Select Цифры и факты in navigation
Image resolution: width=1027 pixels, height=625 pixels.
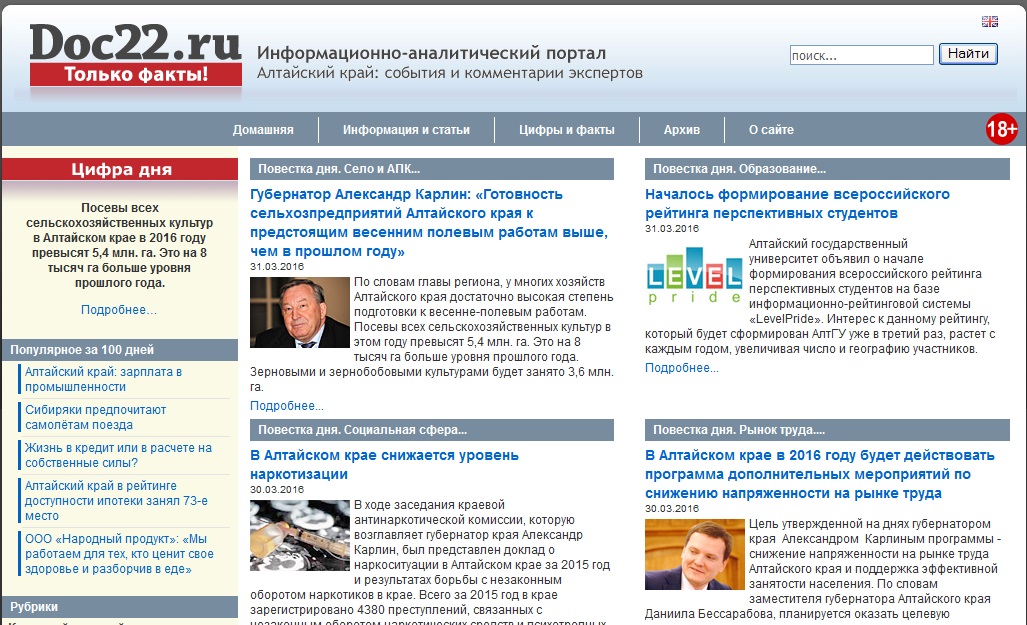pyautogui.click(x=567, y=130)
